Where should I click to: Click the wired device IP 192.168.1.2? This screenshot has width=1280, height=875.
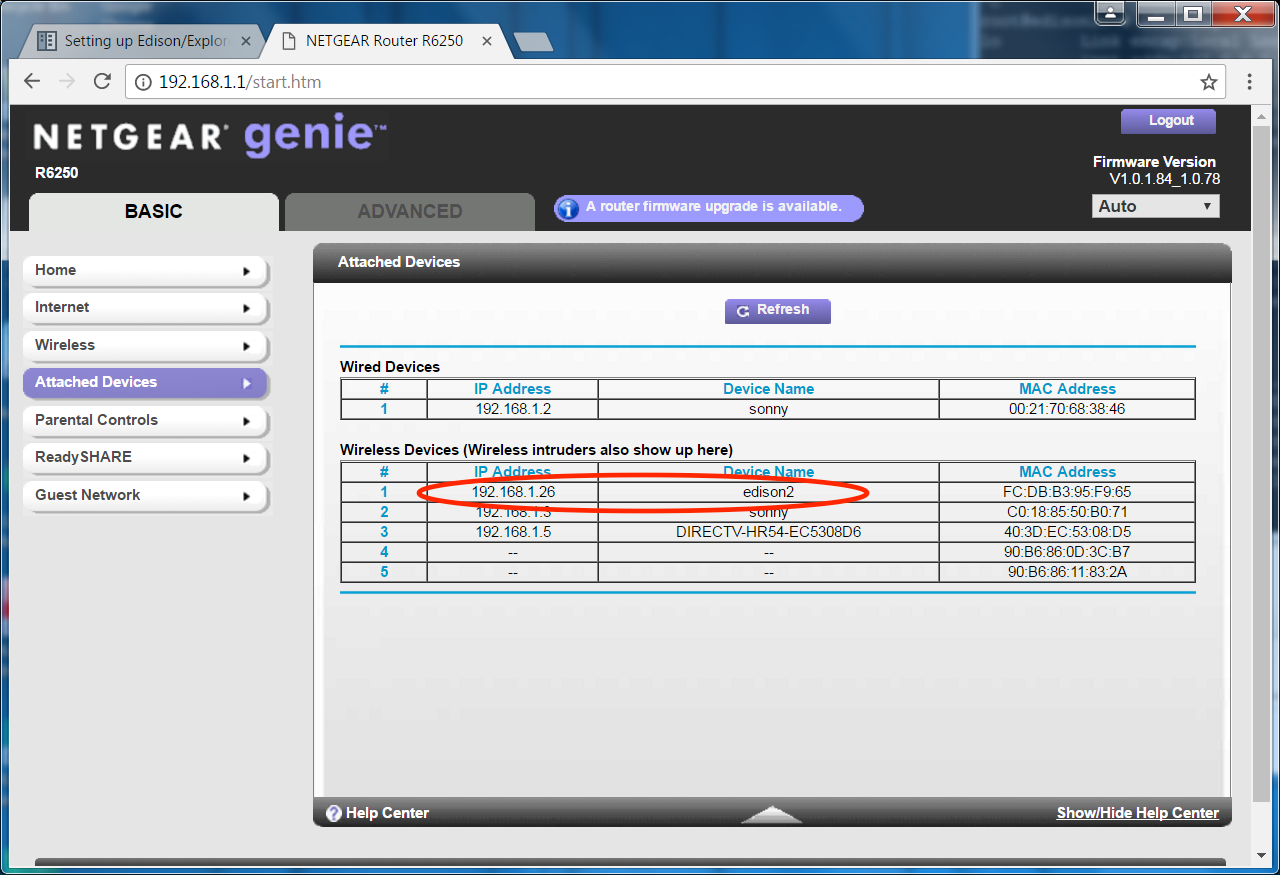(512, 409)
